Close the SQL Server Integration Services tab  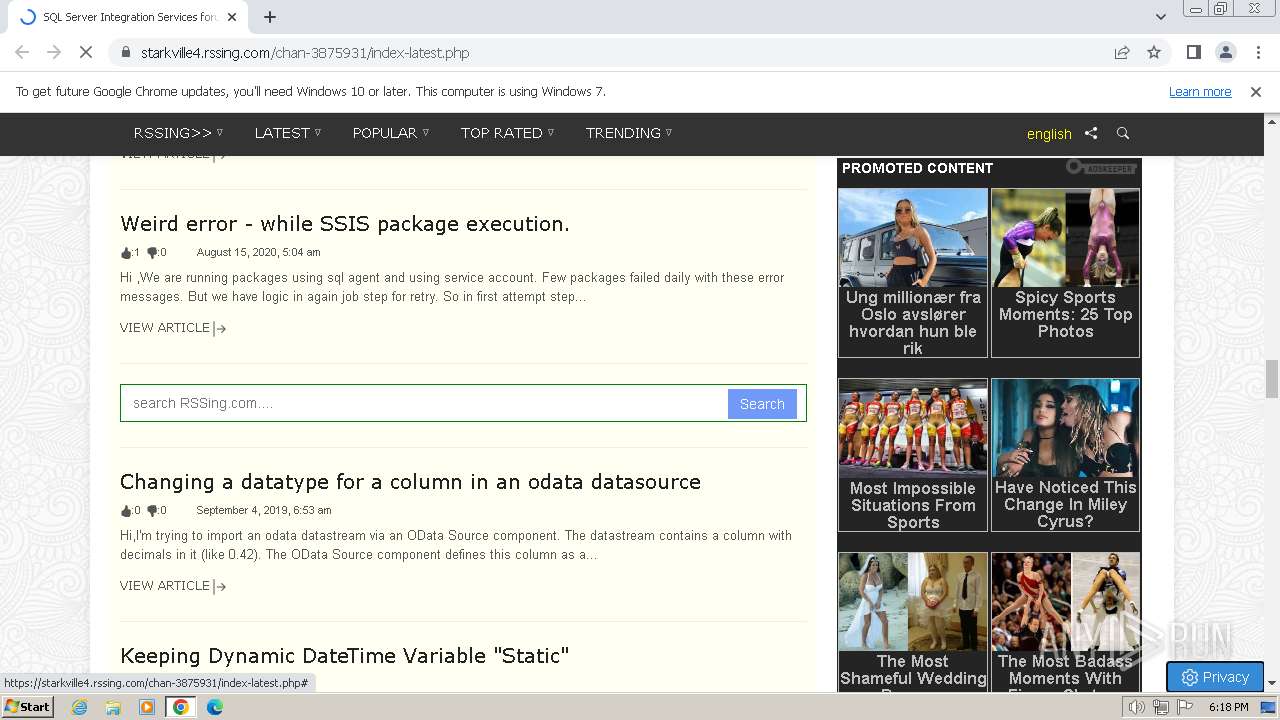point(232,17)
